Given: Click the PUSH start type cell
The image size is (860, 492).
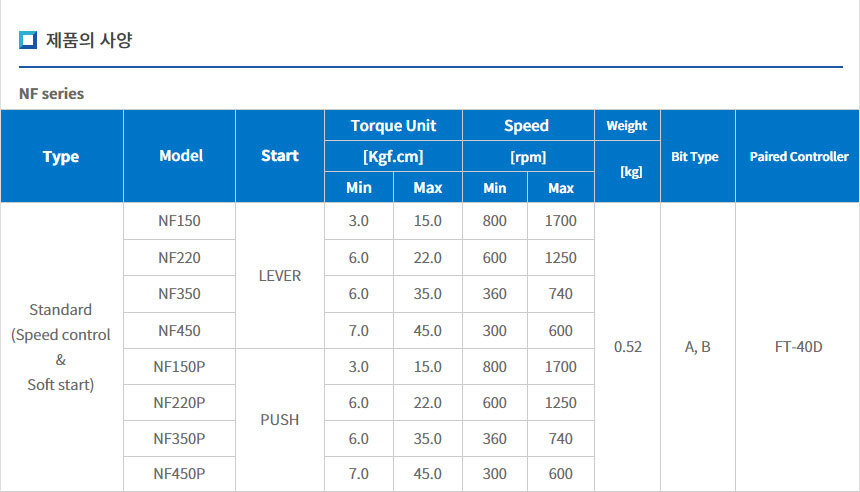Looking at the screenshot, I should (x=280, y=420).
